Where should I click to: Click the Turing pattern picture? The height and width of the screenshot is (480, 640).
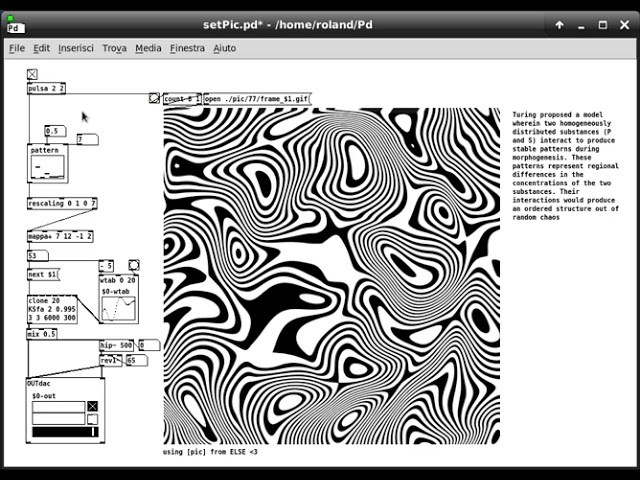[331, 276]
